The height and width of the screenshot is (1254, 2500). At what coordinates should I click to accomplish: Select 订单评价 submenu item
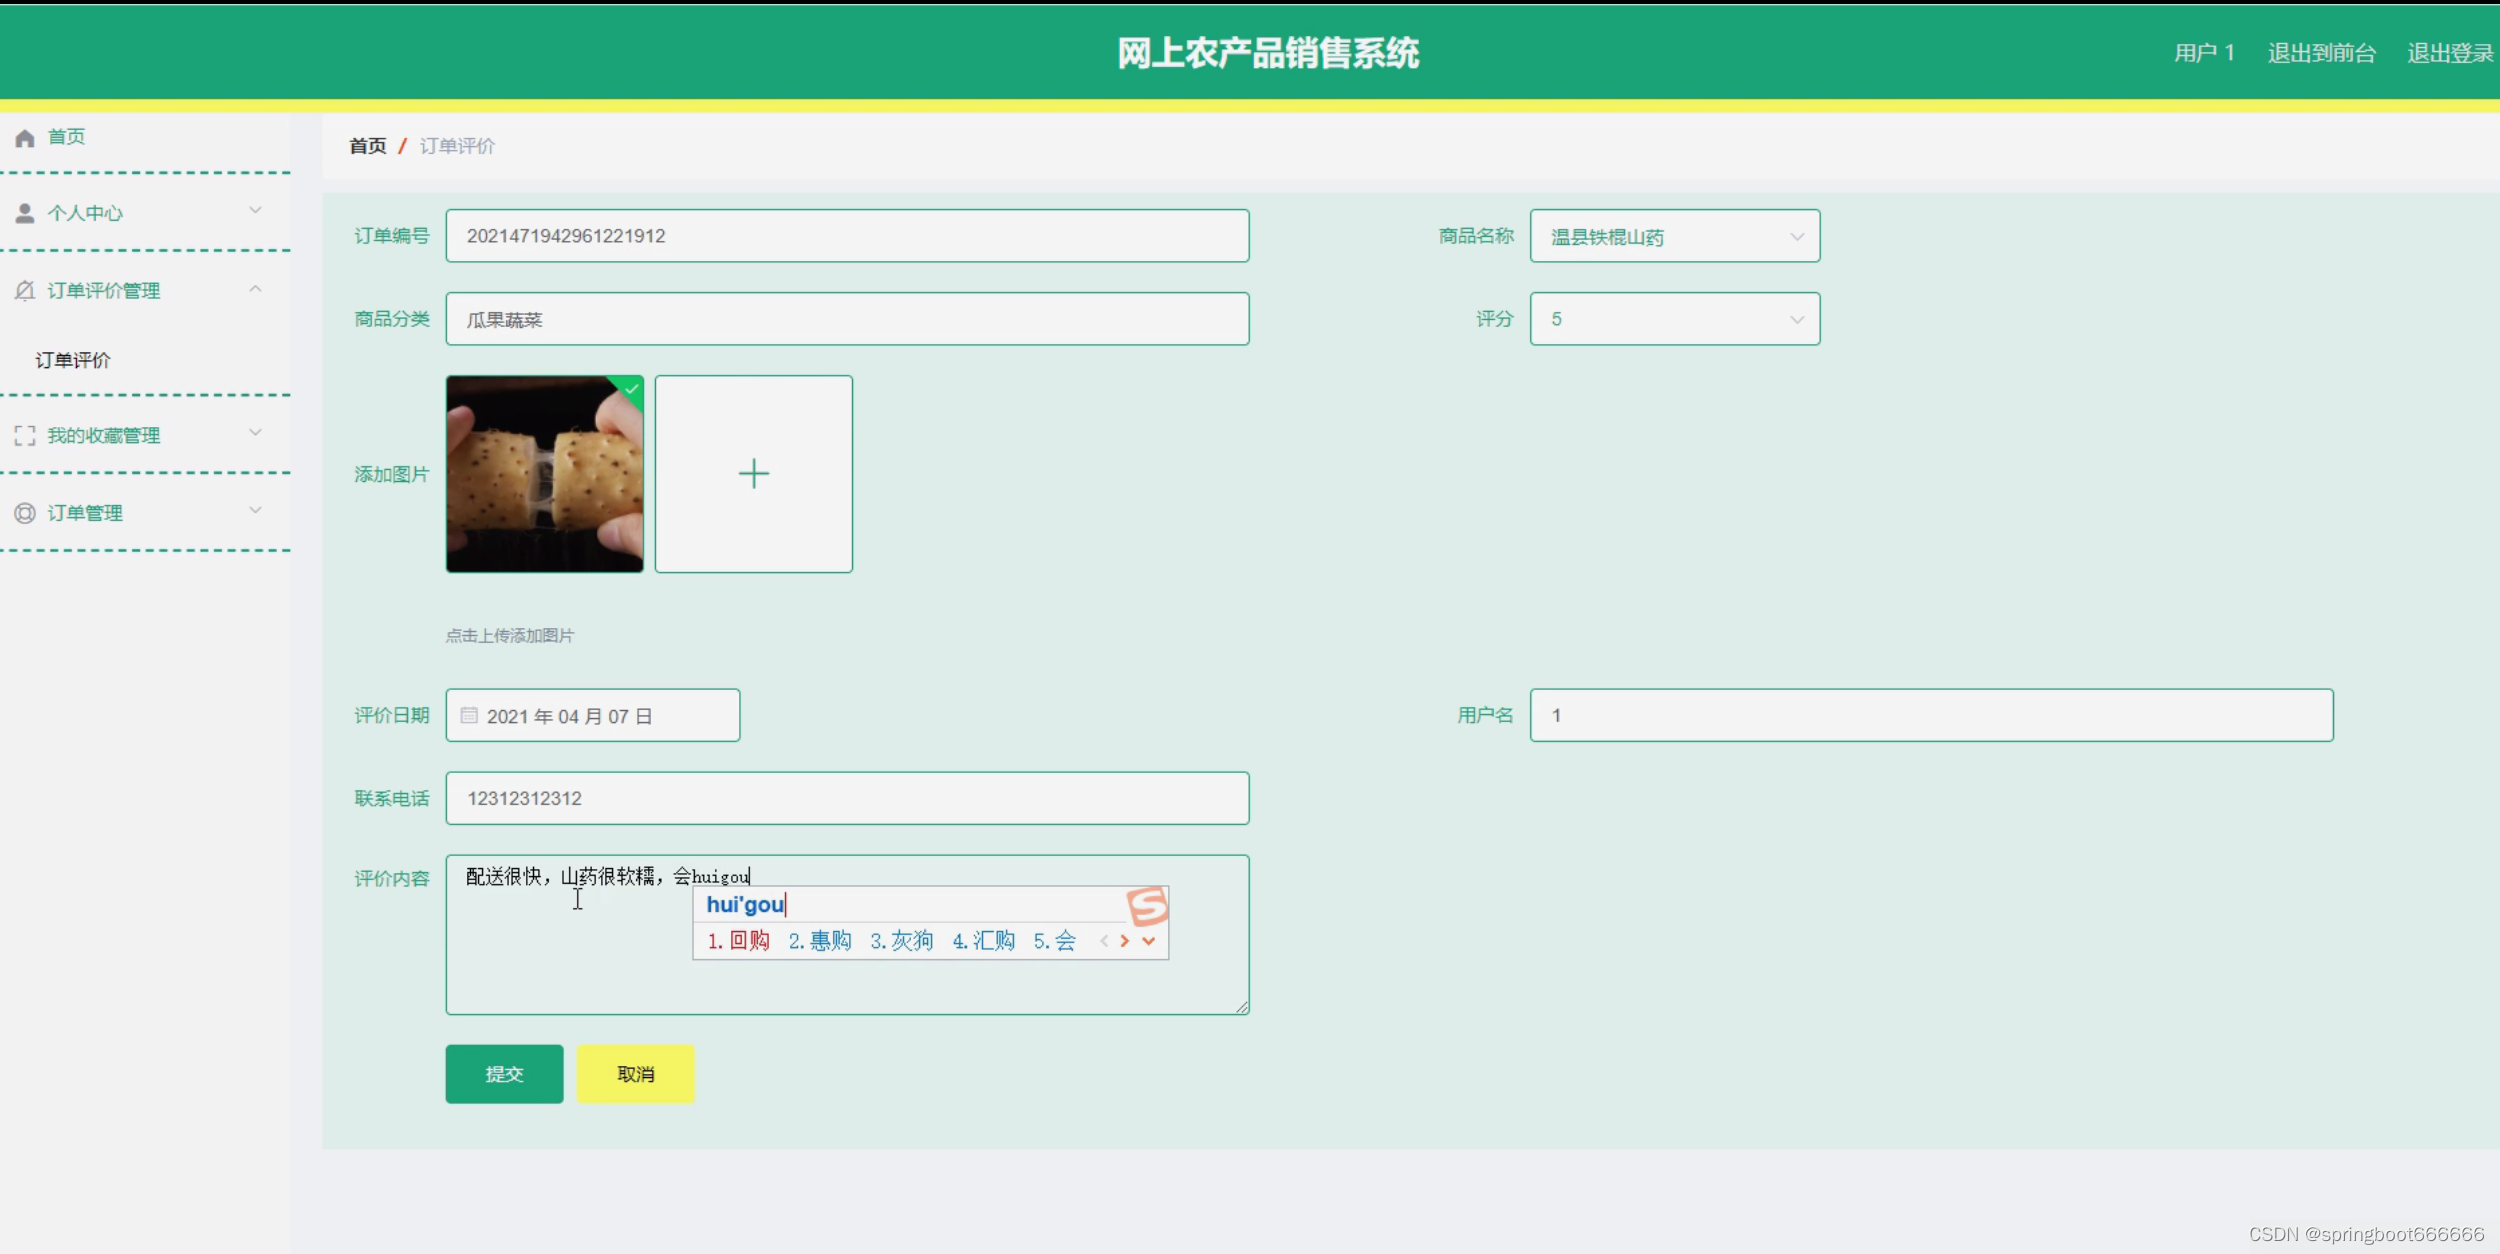coord(73,361)
